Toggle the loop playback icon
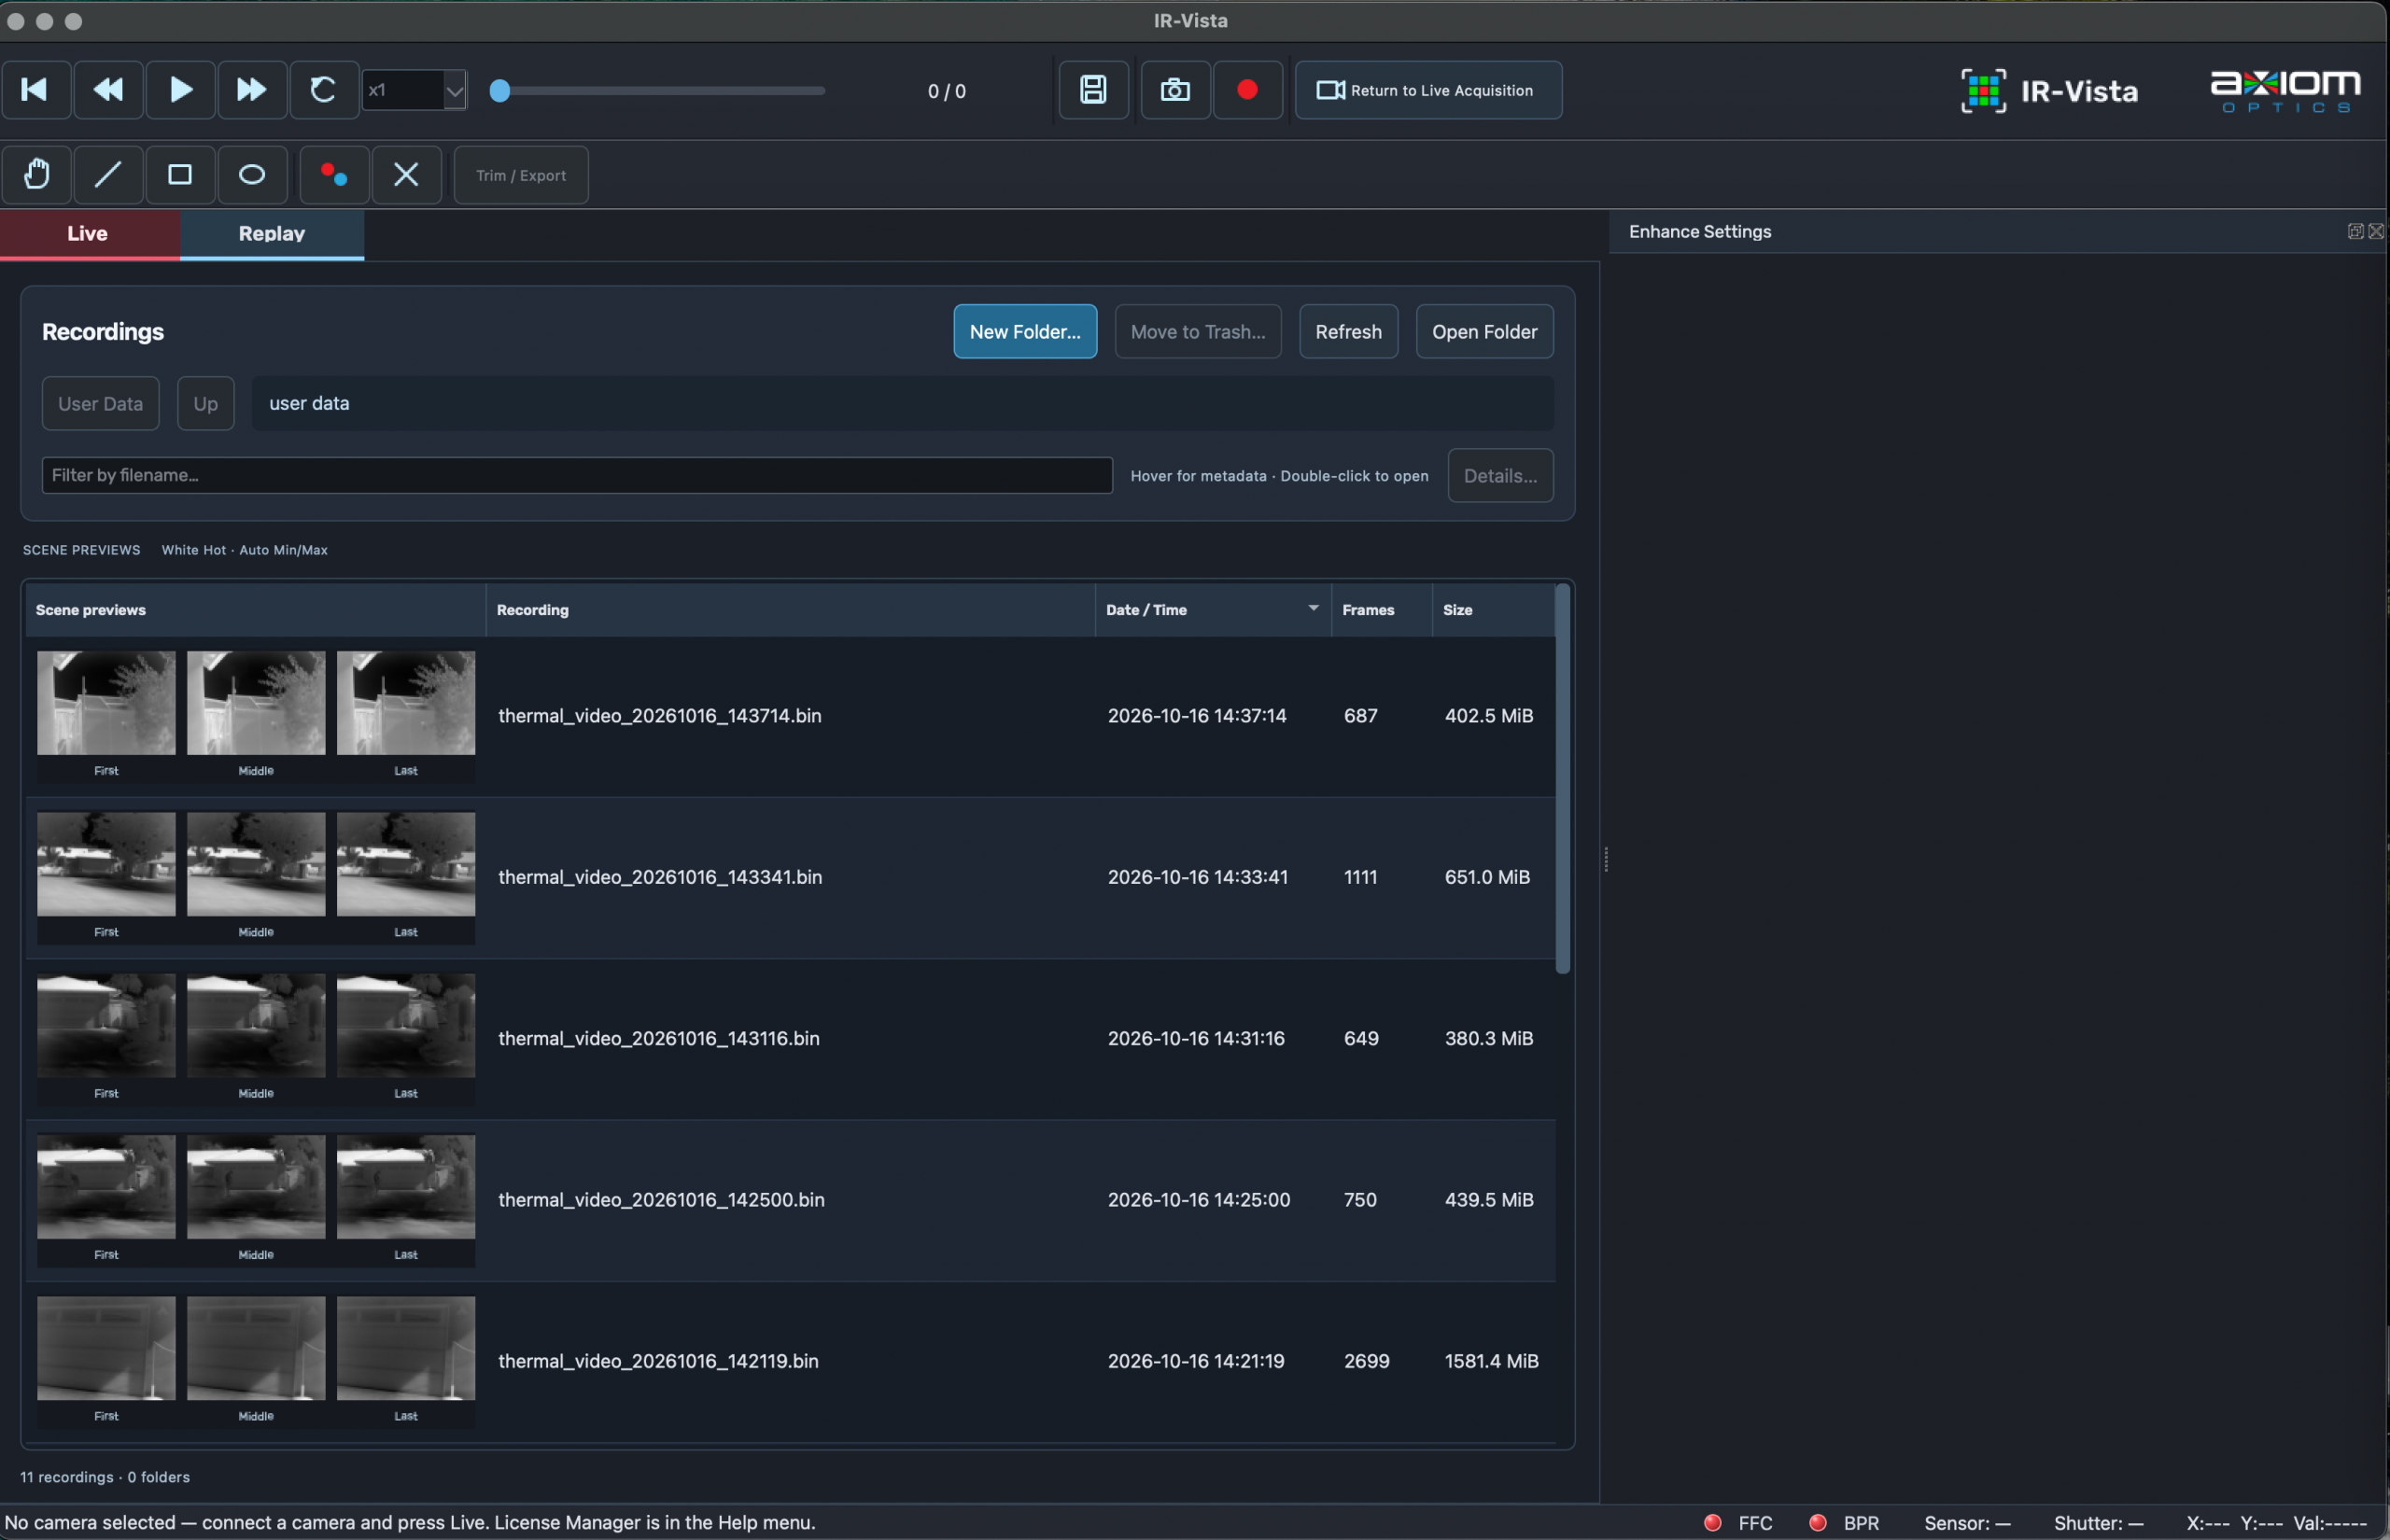 tap(324, 90)
